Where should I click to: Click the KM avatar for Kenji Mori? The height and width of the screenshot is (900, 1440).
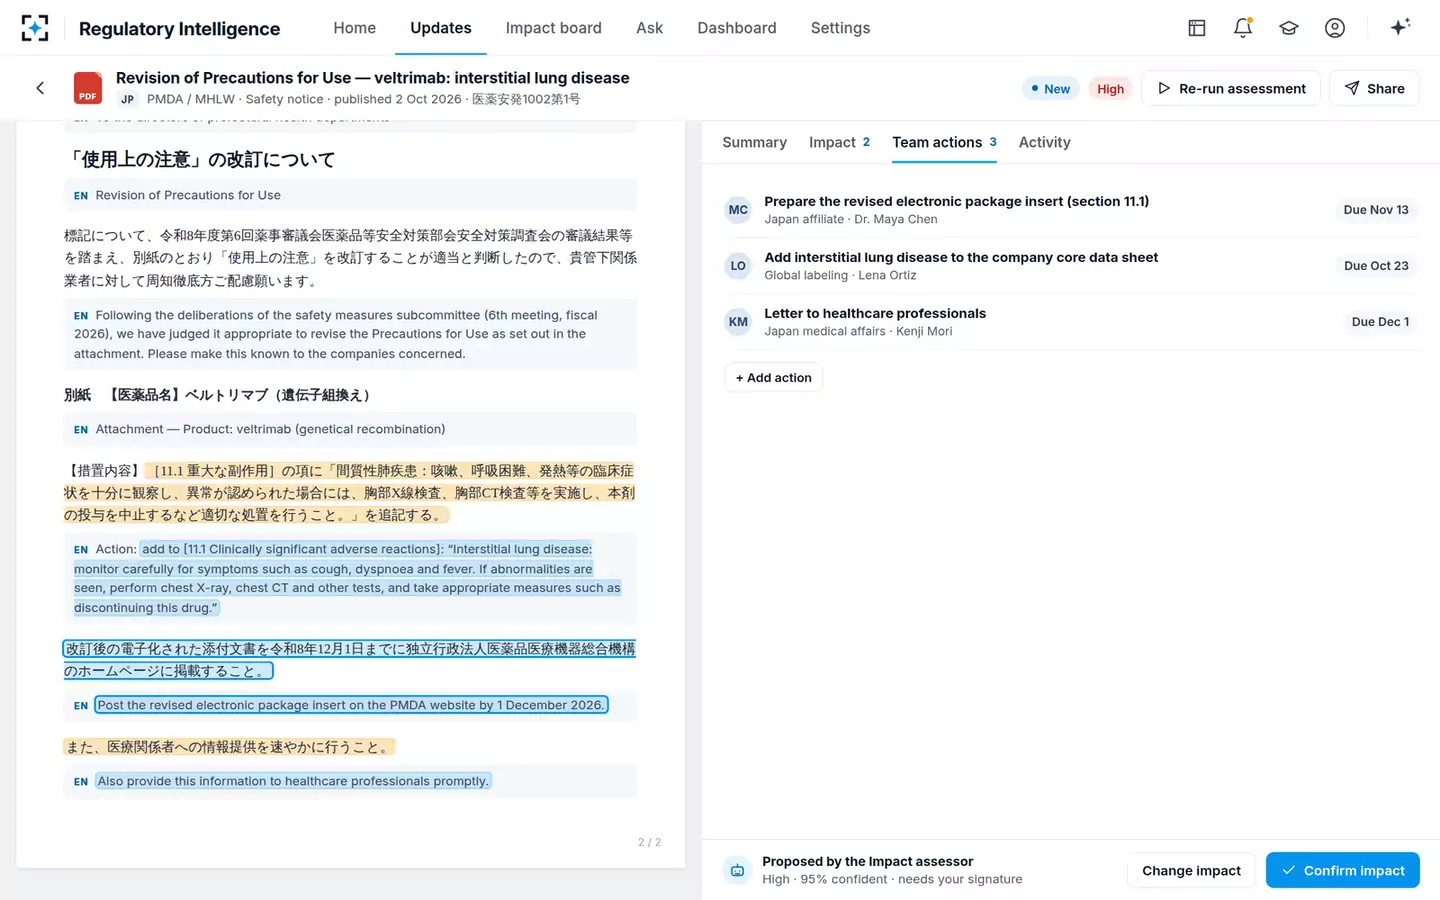coord(738,322)
